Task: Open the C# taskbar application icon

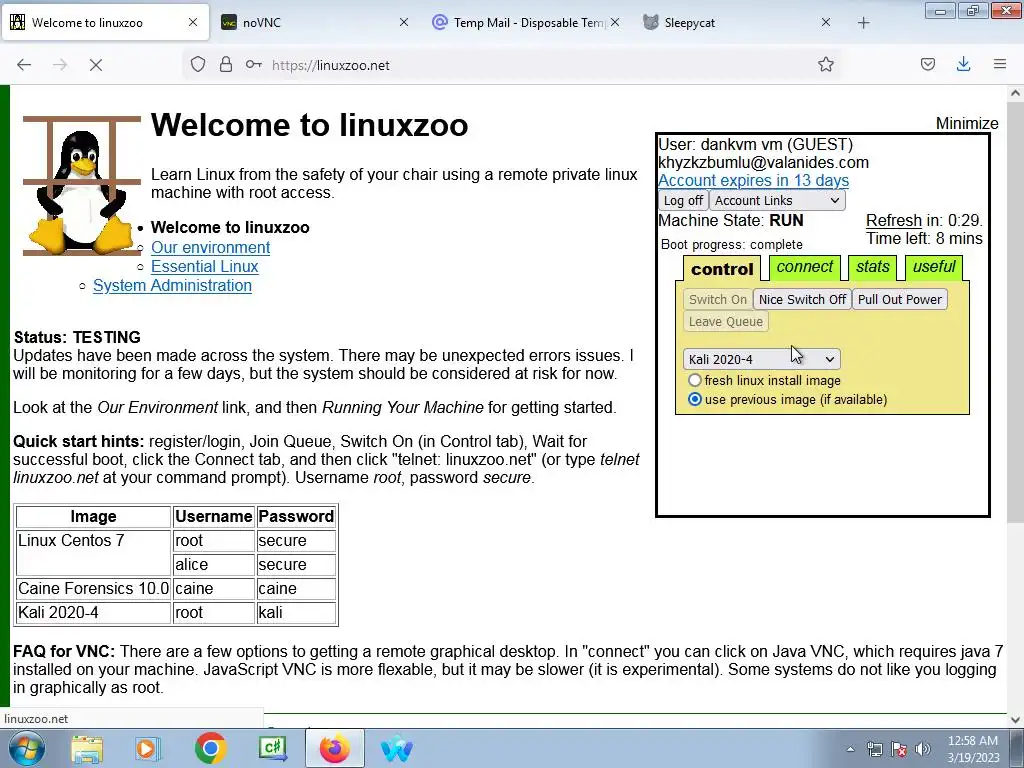Action: coord(273,749)
